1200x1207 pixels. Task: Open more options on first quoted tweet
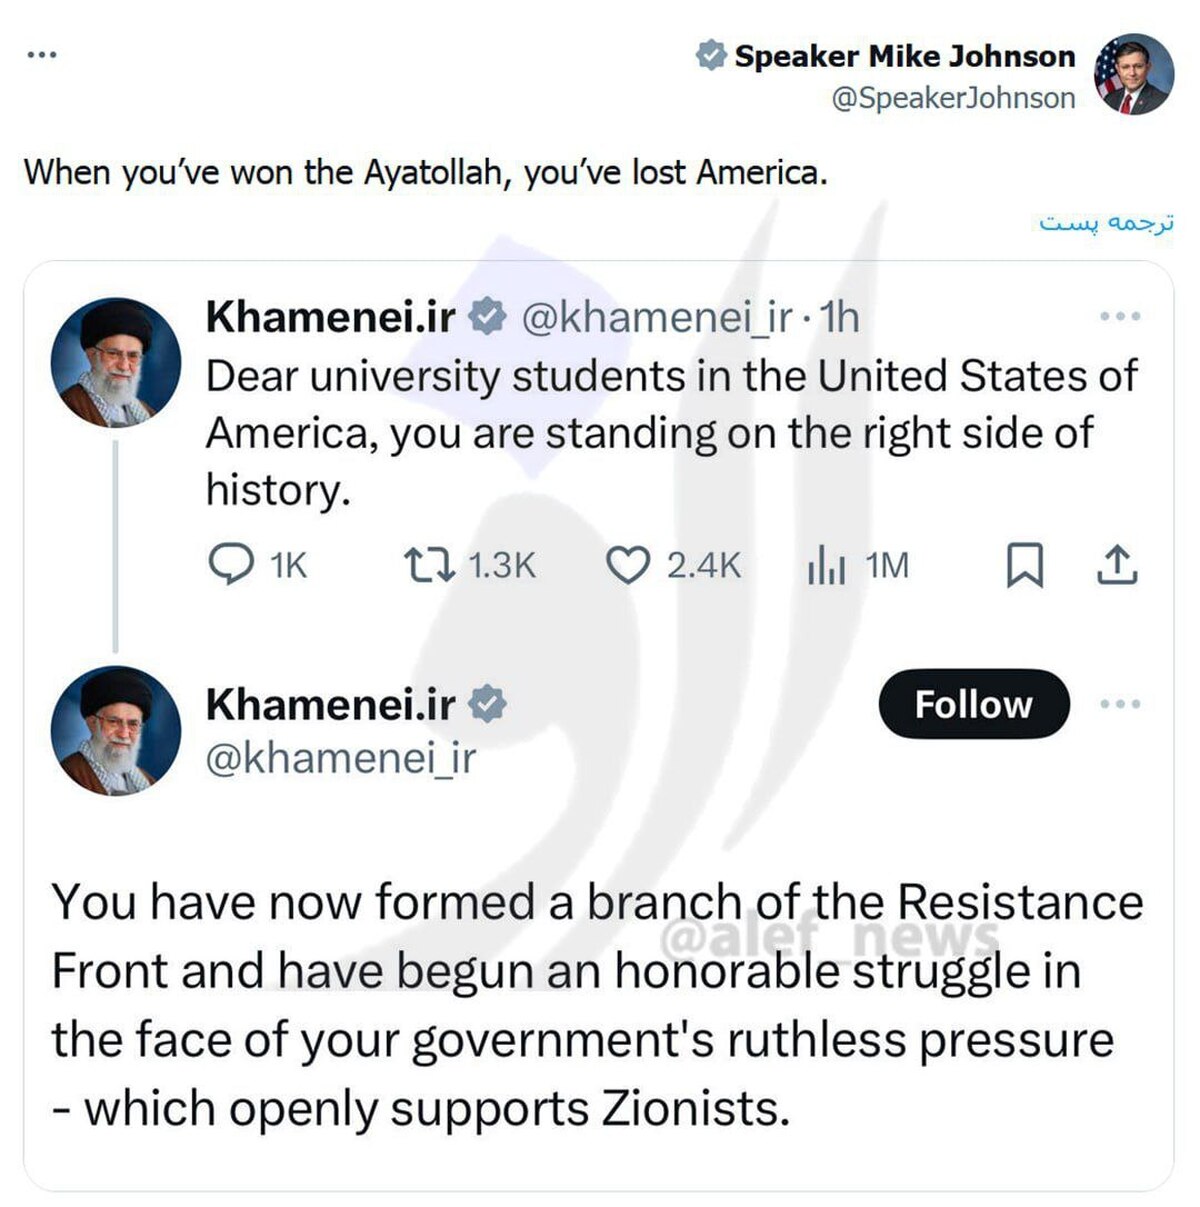[1120, 317]
